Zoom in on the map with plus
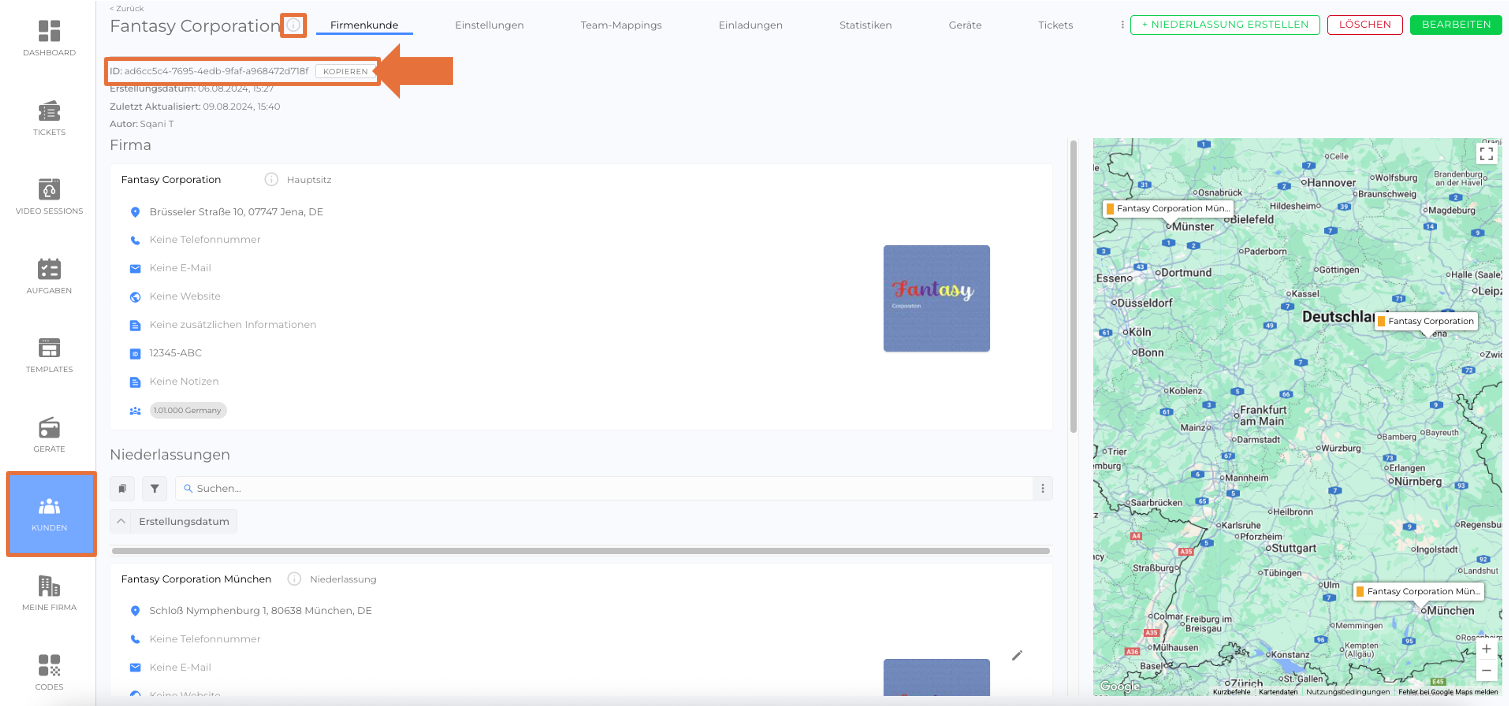 coord(1486,649)
